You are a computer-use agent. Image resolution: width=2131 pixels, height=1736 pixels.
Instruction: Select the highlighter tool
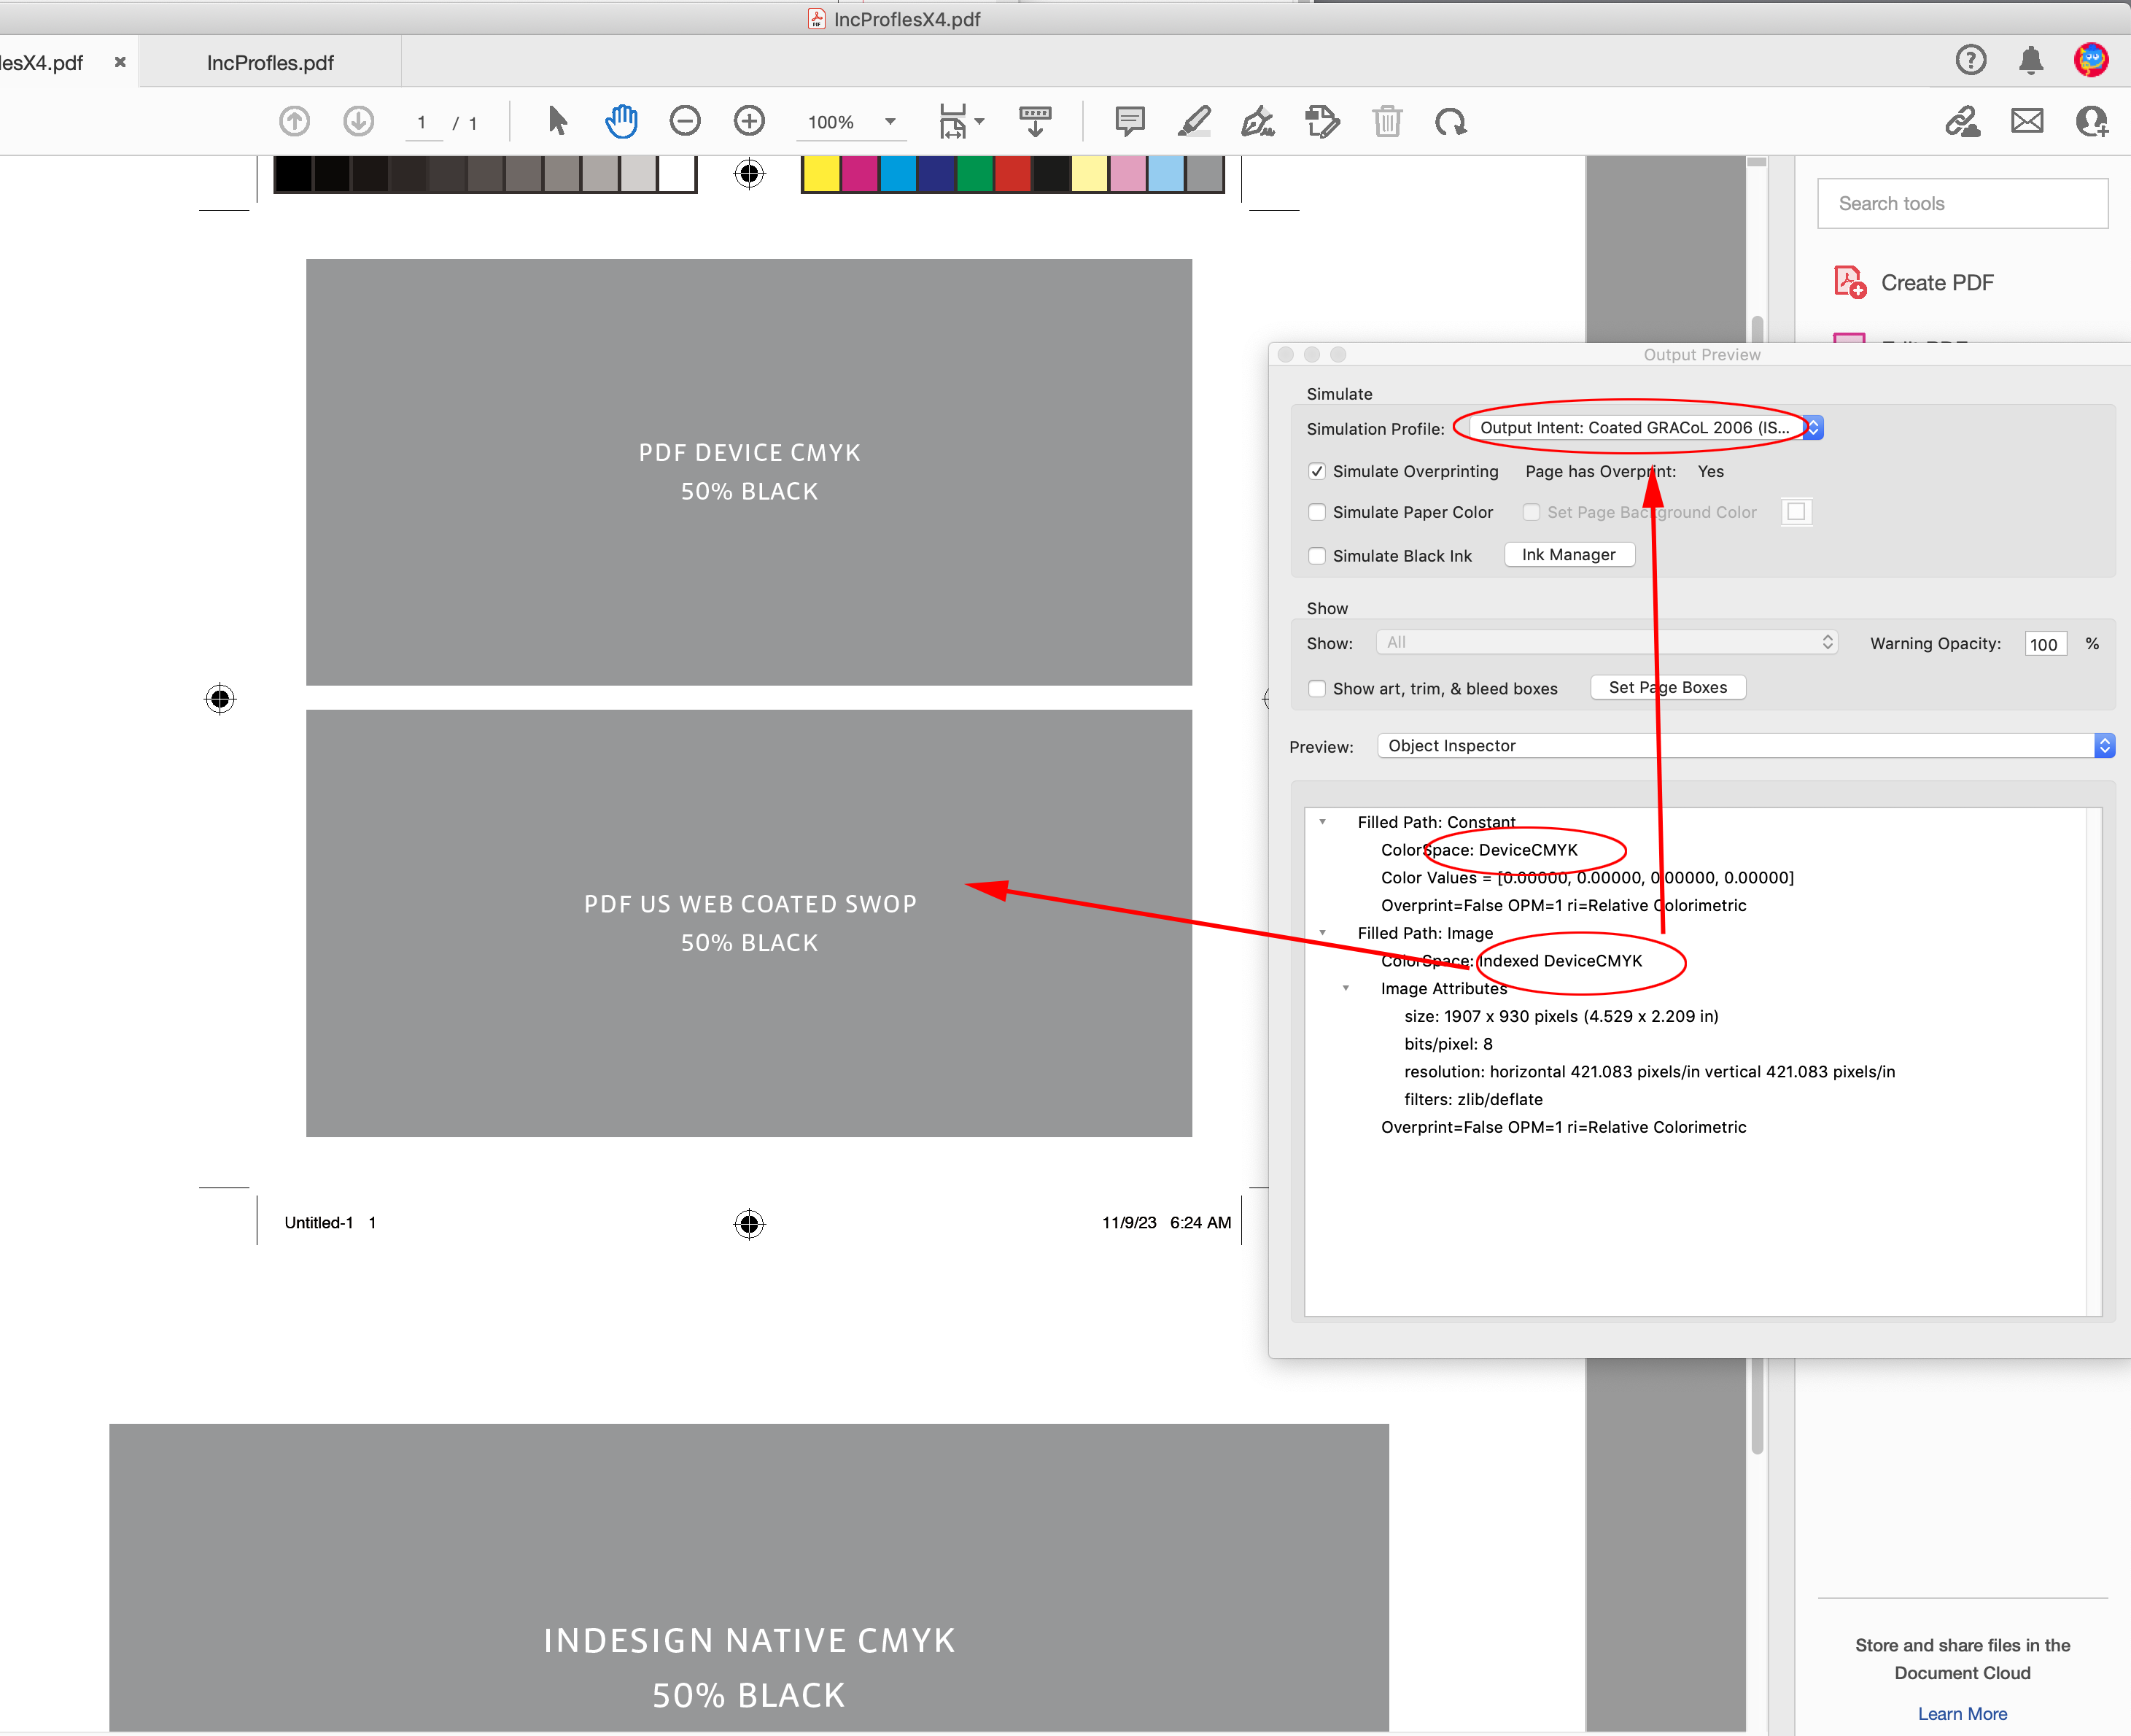click(1193, 121)
